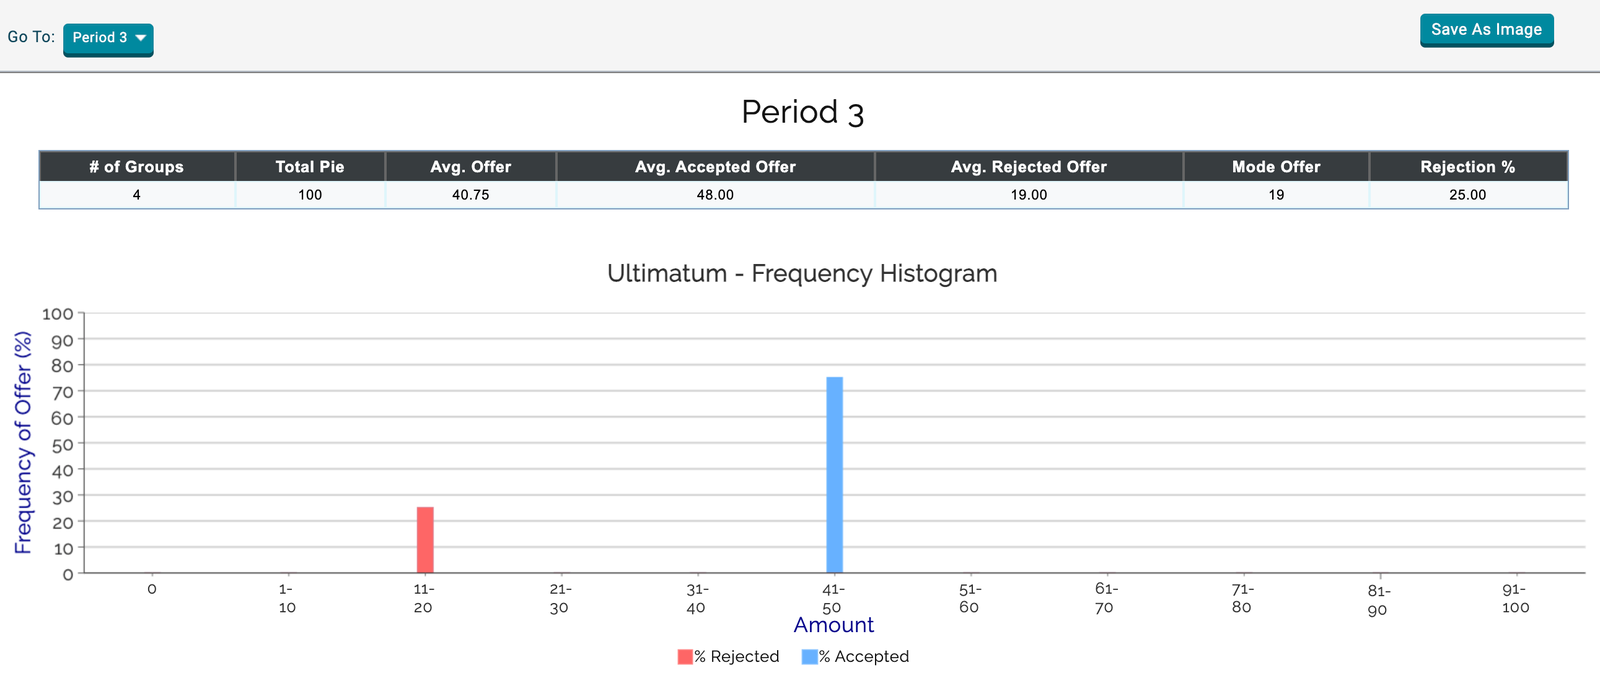Select the Rejection % column header
The height and width of the screenshot is (678, 1600).
pos(1468,167)
